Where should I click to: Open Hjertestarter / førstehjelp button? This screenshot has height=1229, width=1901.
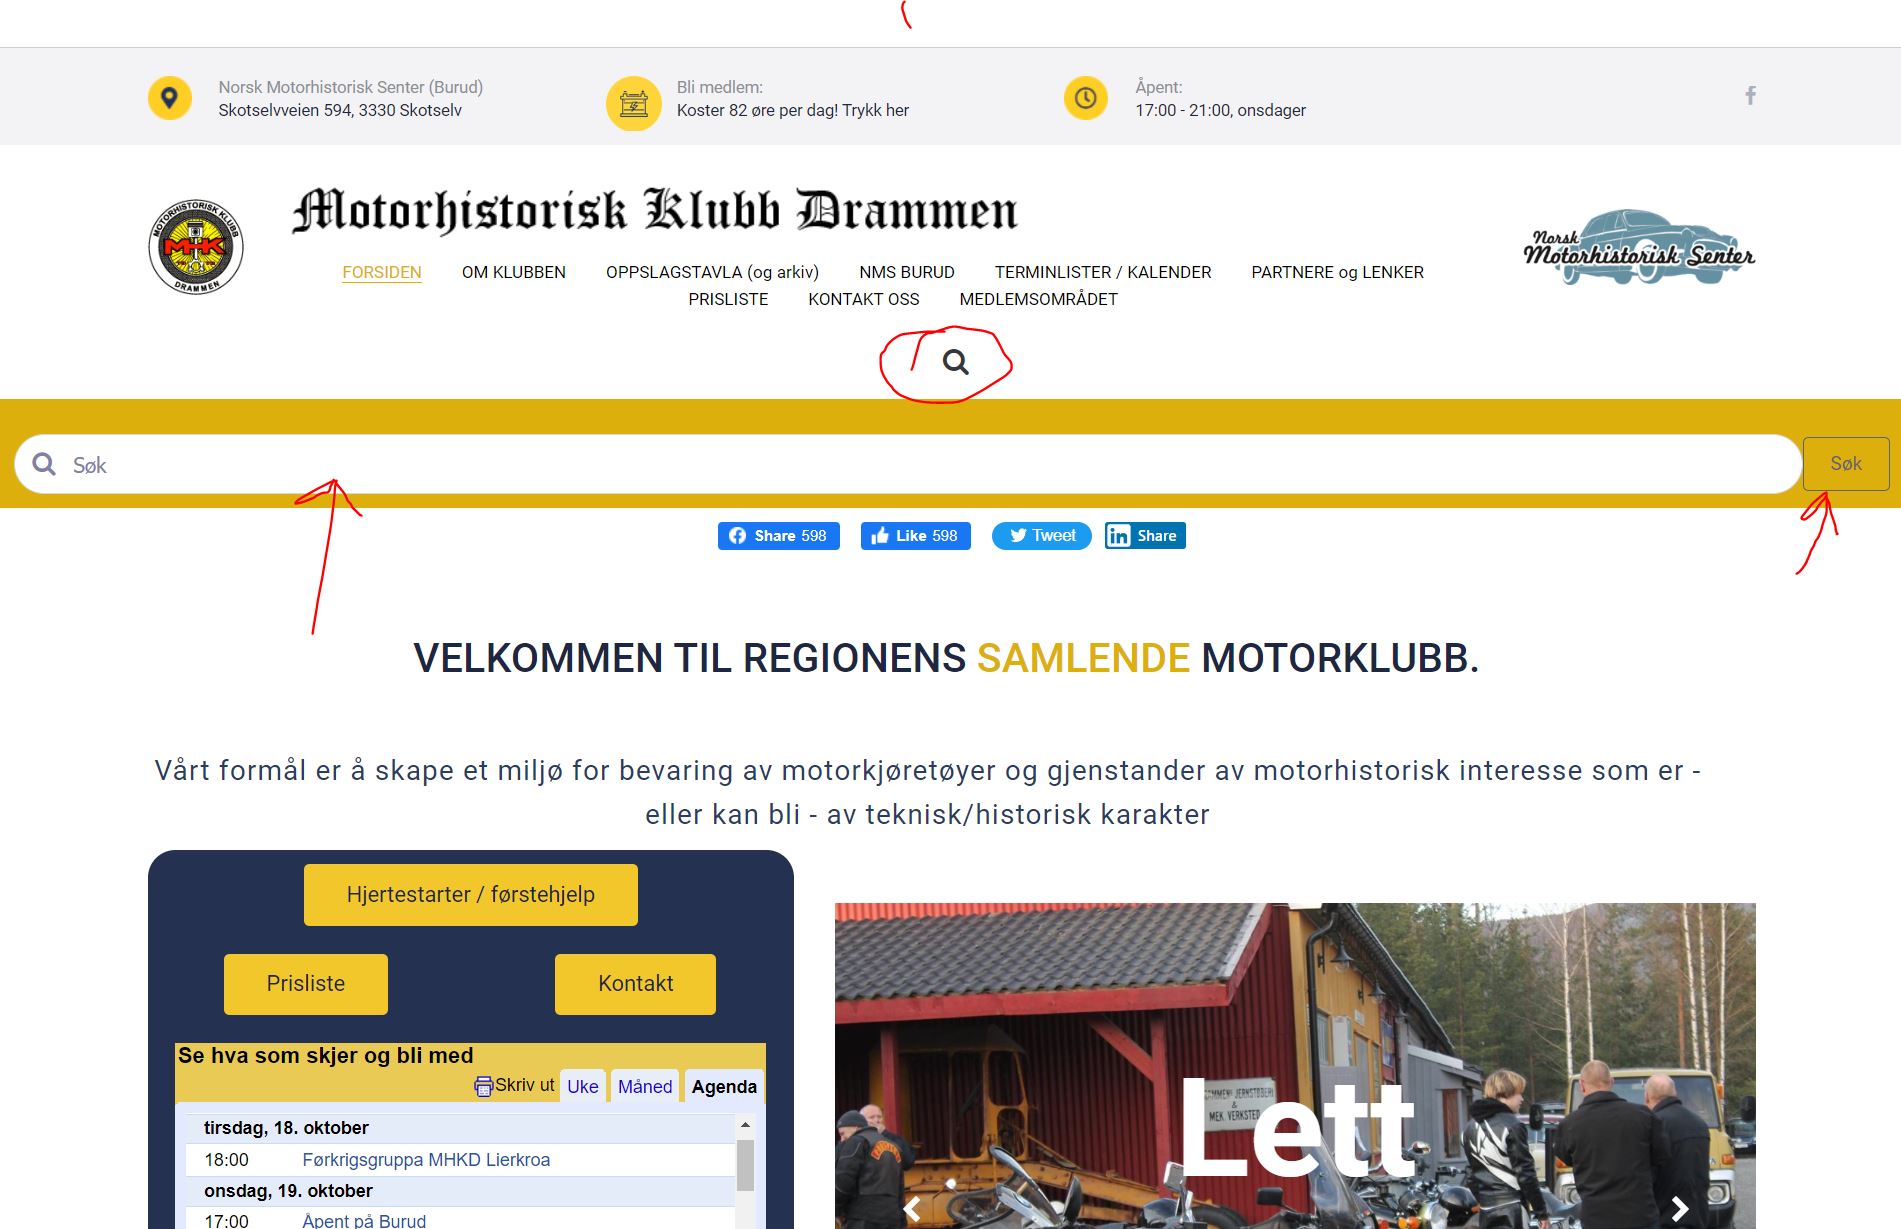click(471, 895)
